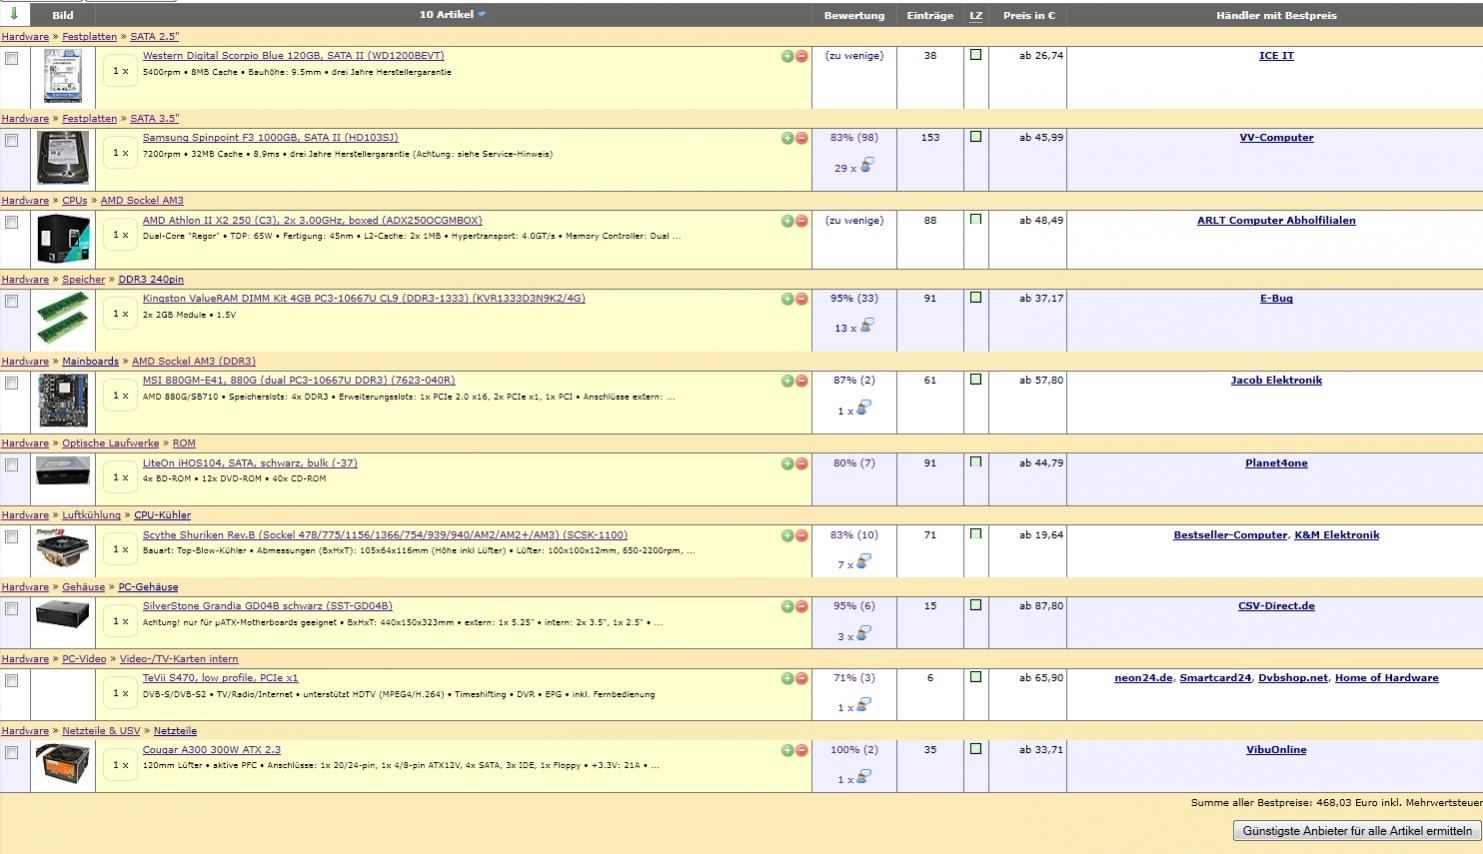The width and height of the screenshot is (1483, 854).
Task: Tick selection checkbox for LiteOn iHOS104
Action: (x=12, y=465)
